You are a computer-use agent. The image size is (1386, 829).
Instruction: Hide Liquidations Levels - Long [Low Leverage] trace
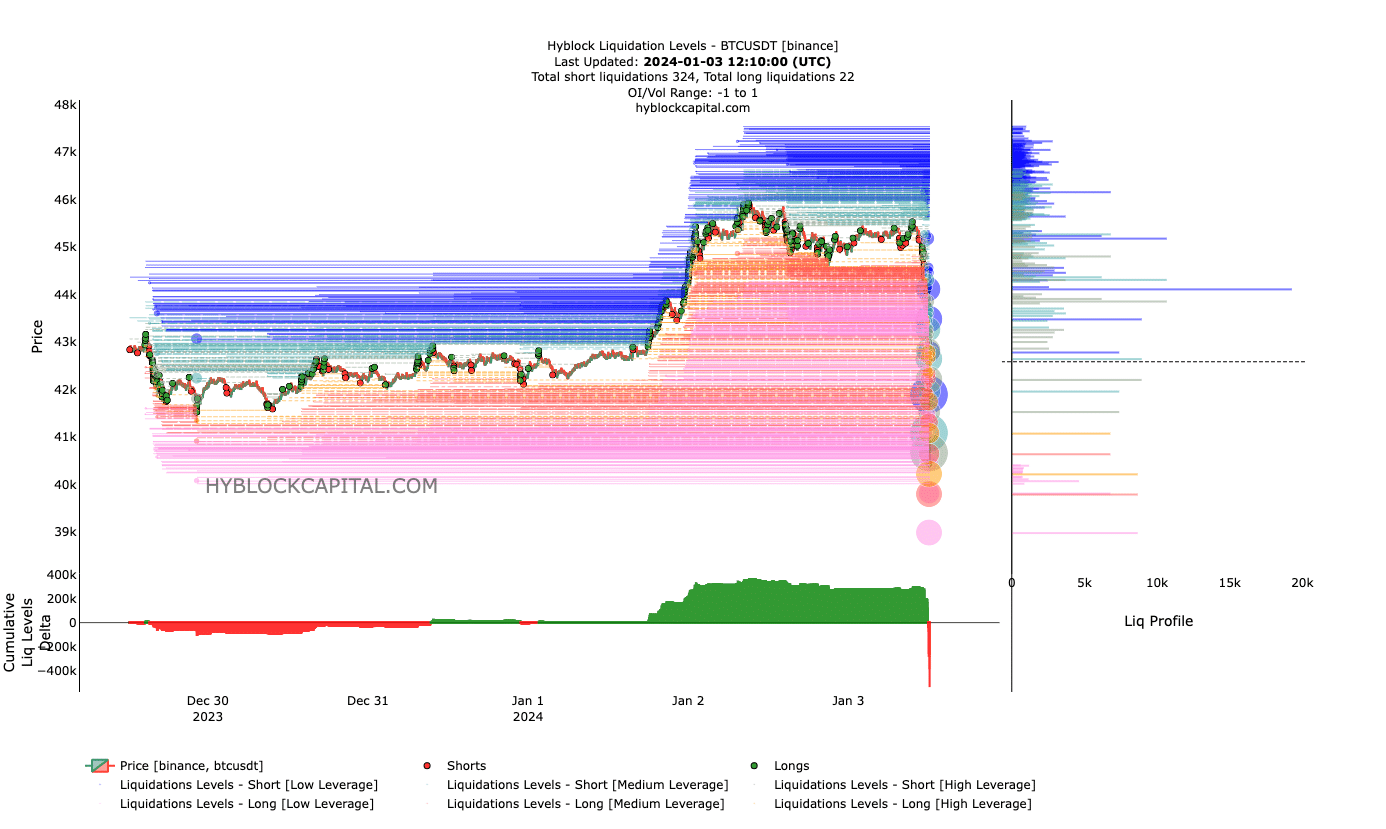pyautogui.click(x=247, y=804)
